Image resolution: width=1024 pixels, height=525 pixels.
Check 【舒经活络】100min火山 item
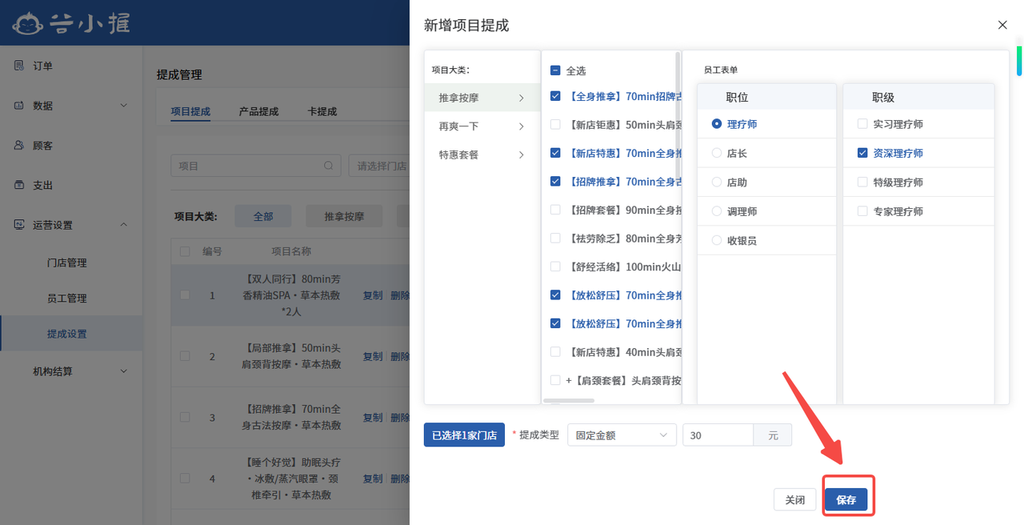click(x=555, y=266)
